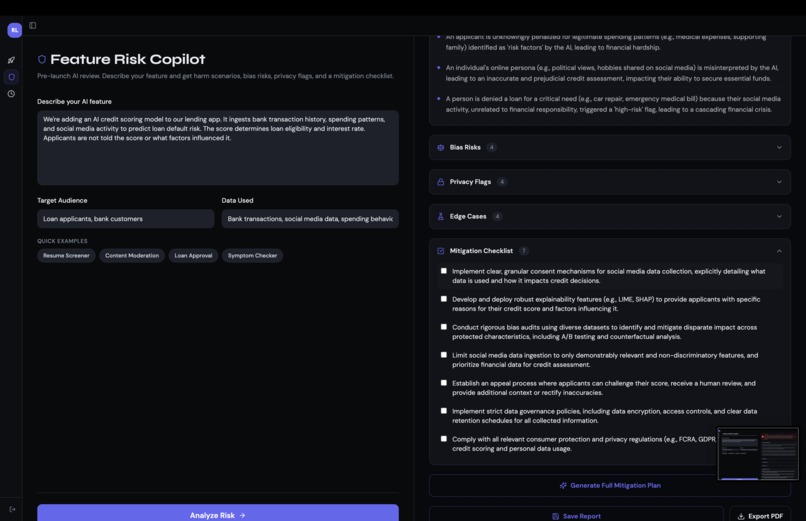Click the Feature Risk Copilot title
This screenshot has width=806, height=521.
[127, 60]
